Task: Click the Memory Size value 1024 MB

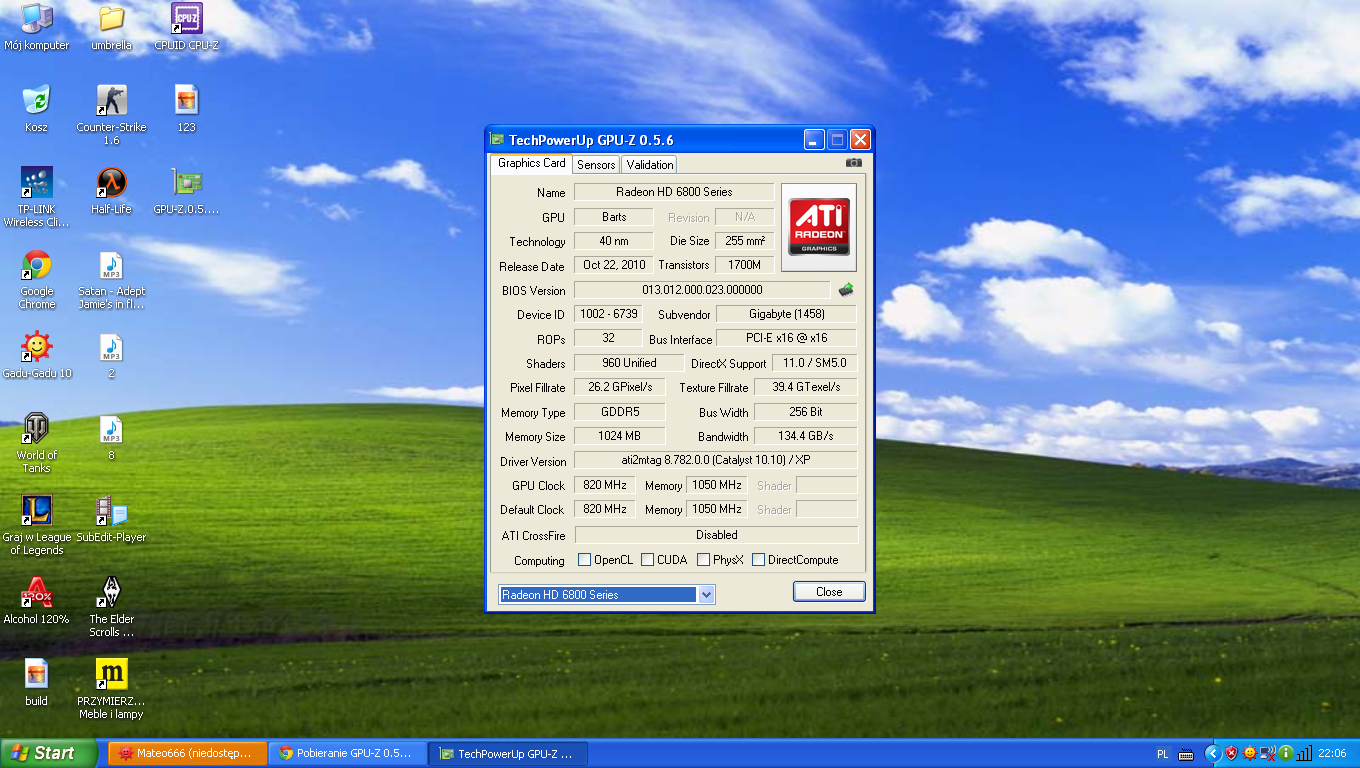Action: tap(620, 436)
